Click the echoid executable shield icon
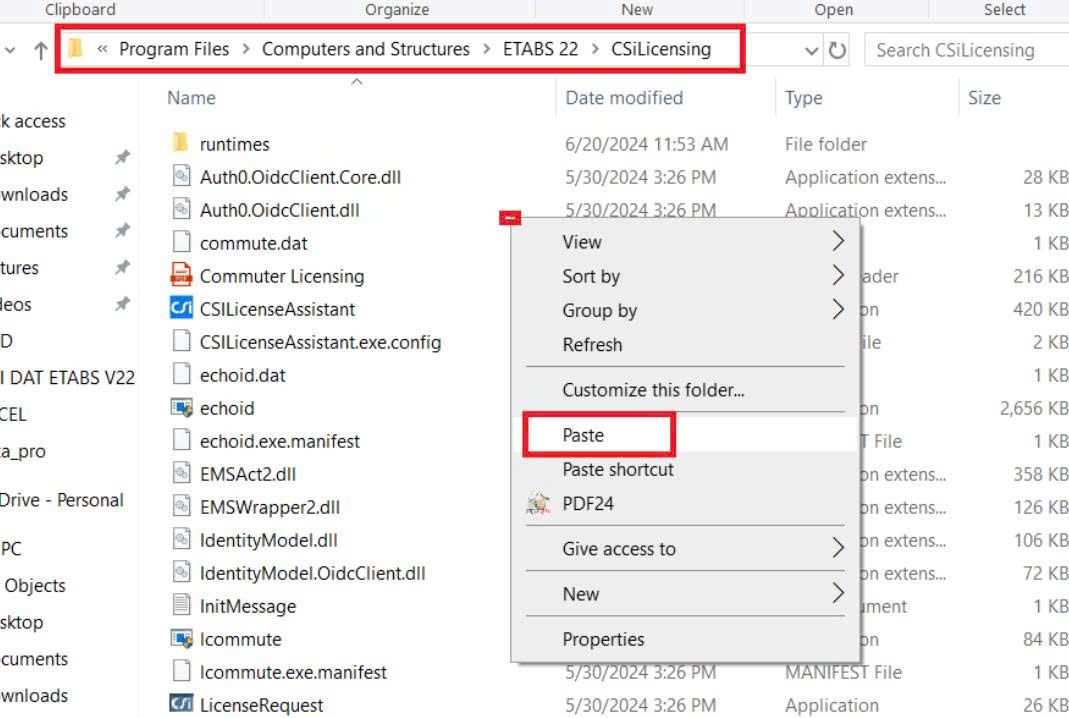This screenshot has height=718, width=1069. point(181,407)
